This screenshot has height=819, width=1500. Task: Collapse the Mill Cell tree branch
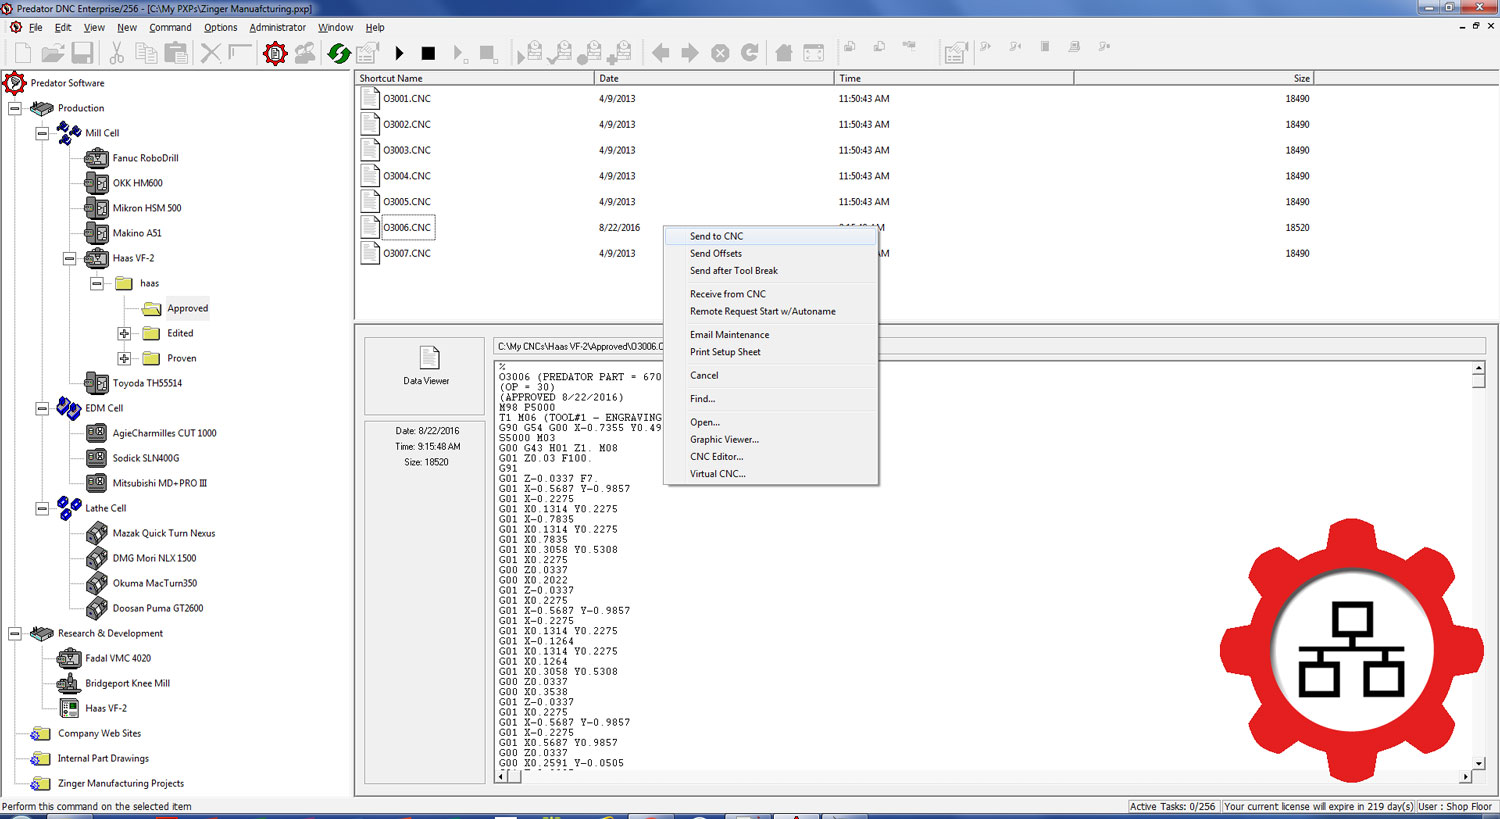point(41,132)
